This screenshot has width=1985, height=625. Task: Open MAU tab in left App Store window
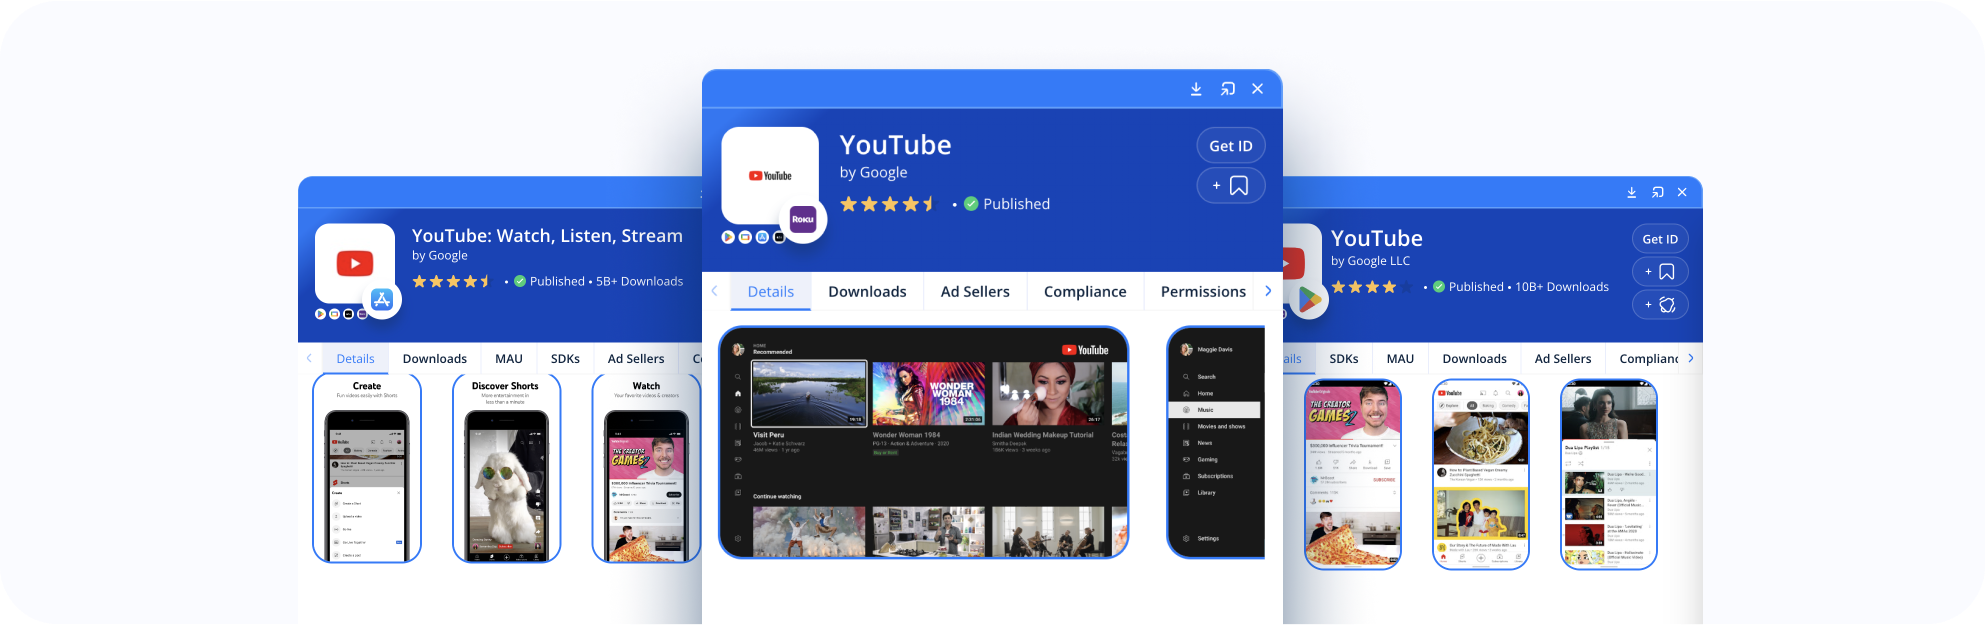[x=509, y=359]
